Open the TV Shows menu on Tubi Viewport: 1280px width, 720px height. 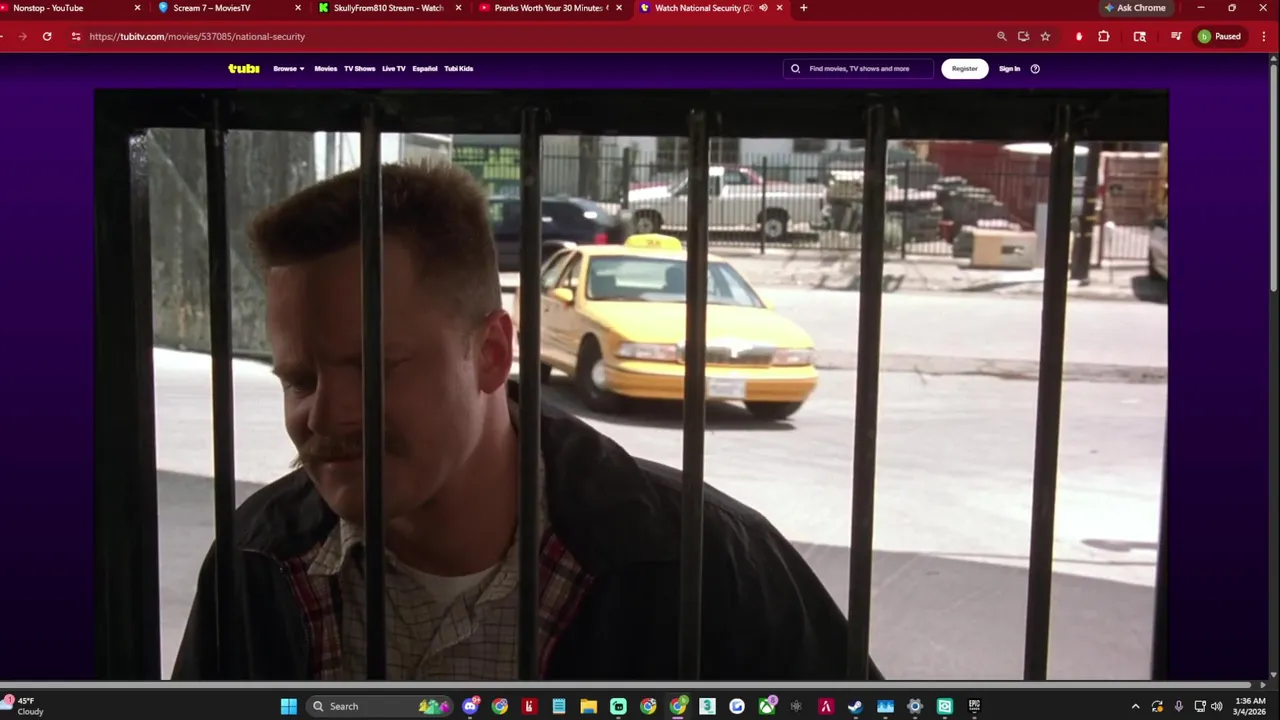(x=360, y=69)
